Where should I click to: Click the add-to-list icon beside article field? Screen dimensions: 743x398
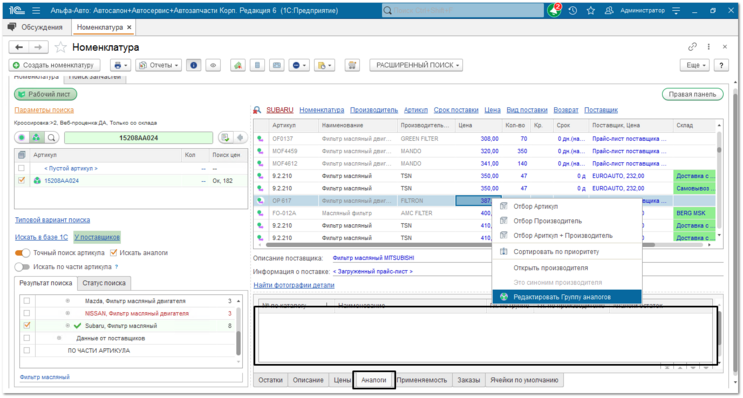pos(226,138)
